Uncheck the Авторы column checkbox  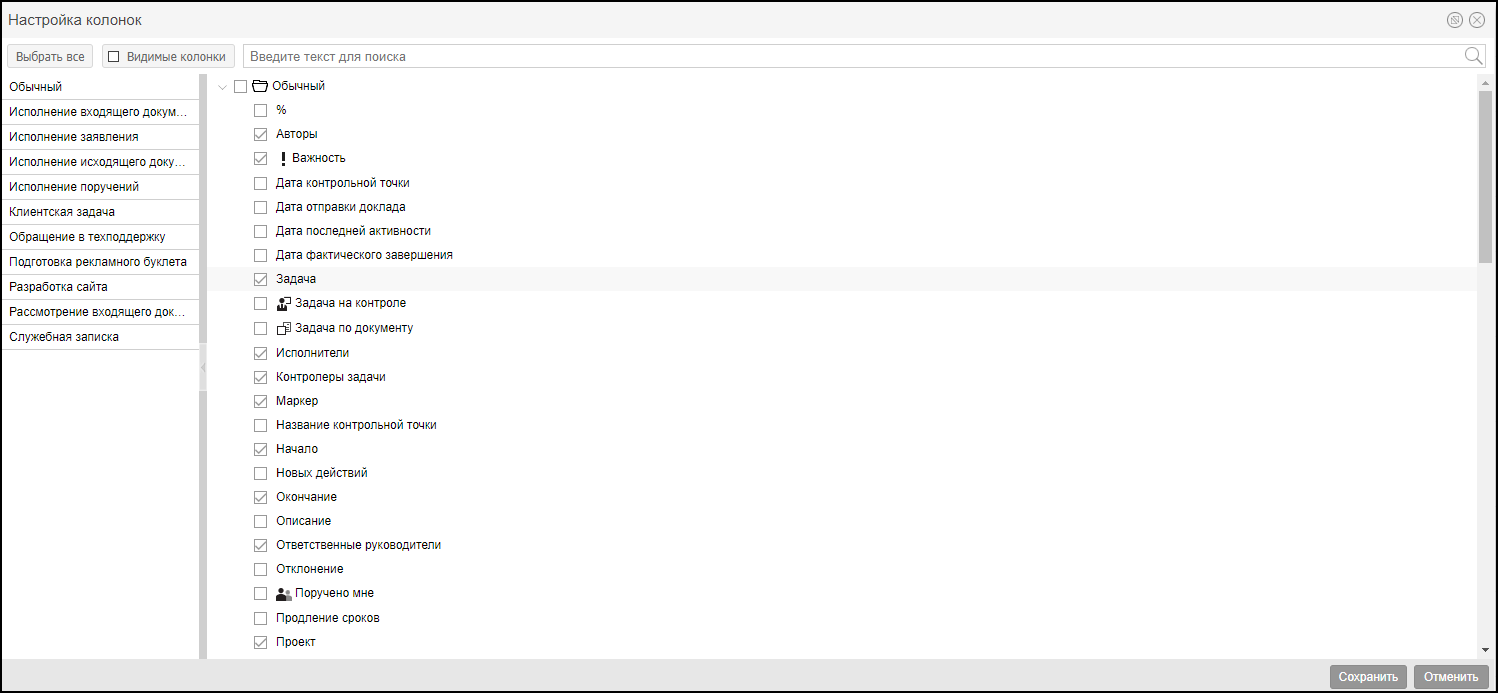(x=261, y=134)
